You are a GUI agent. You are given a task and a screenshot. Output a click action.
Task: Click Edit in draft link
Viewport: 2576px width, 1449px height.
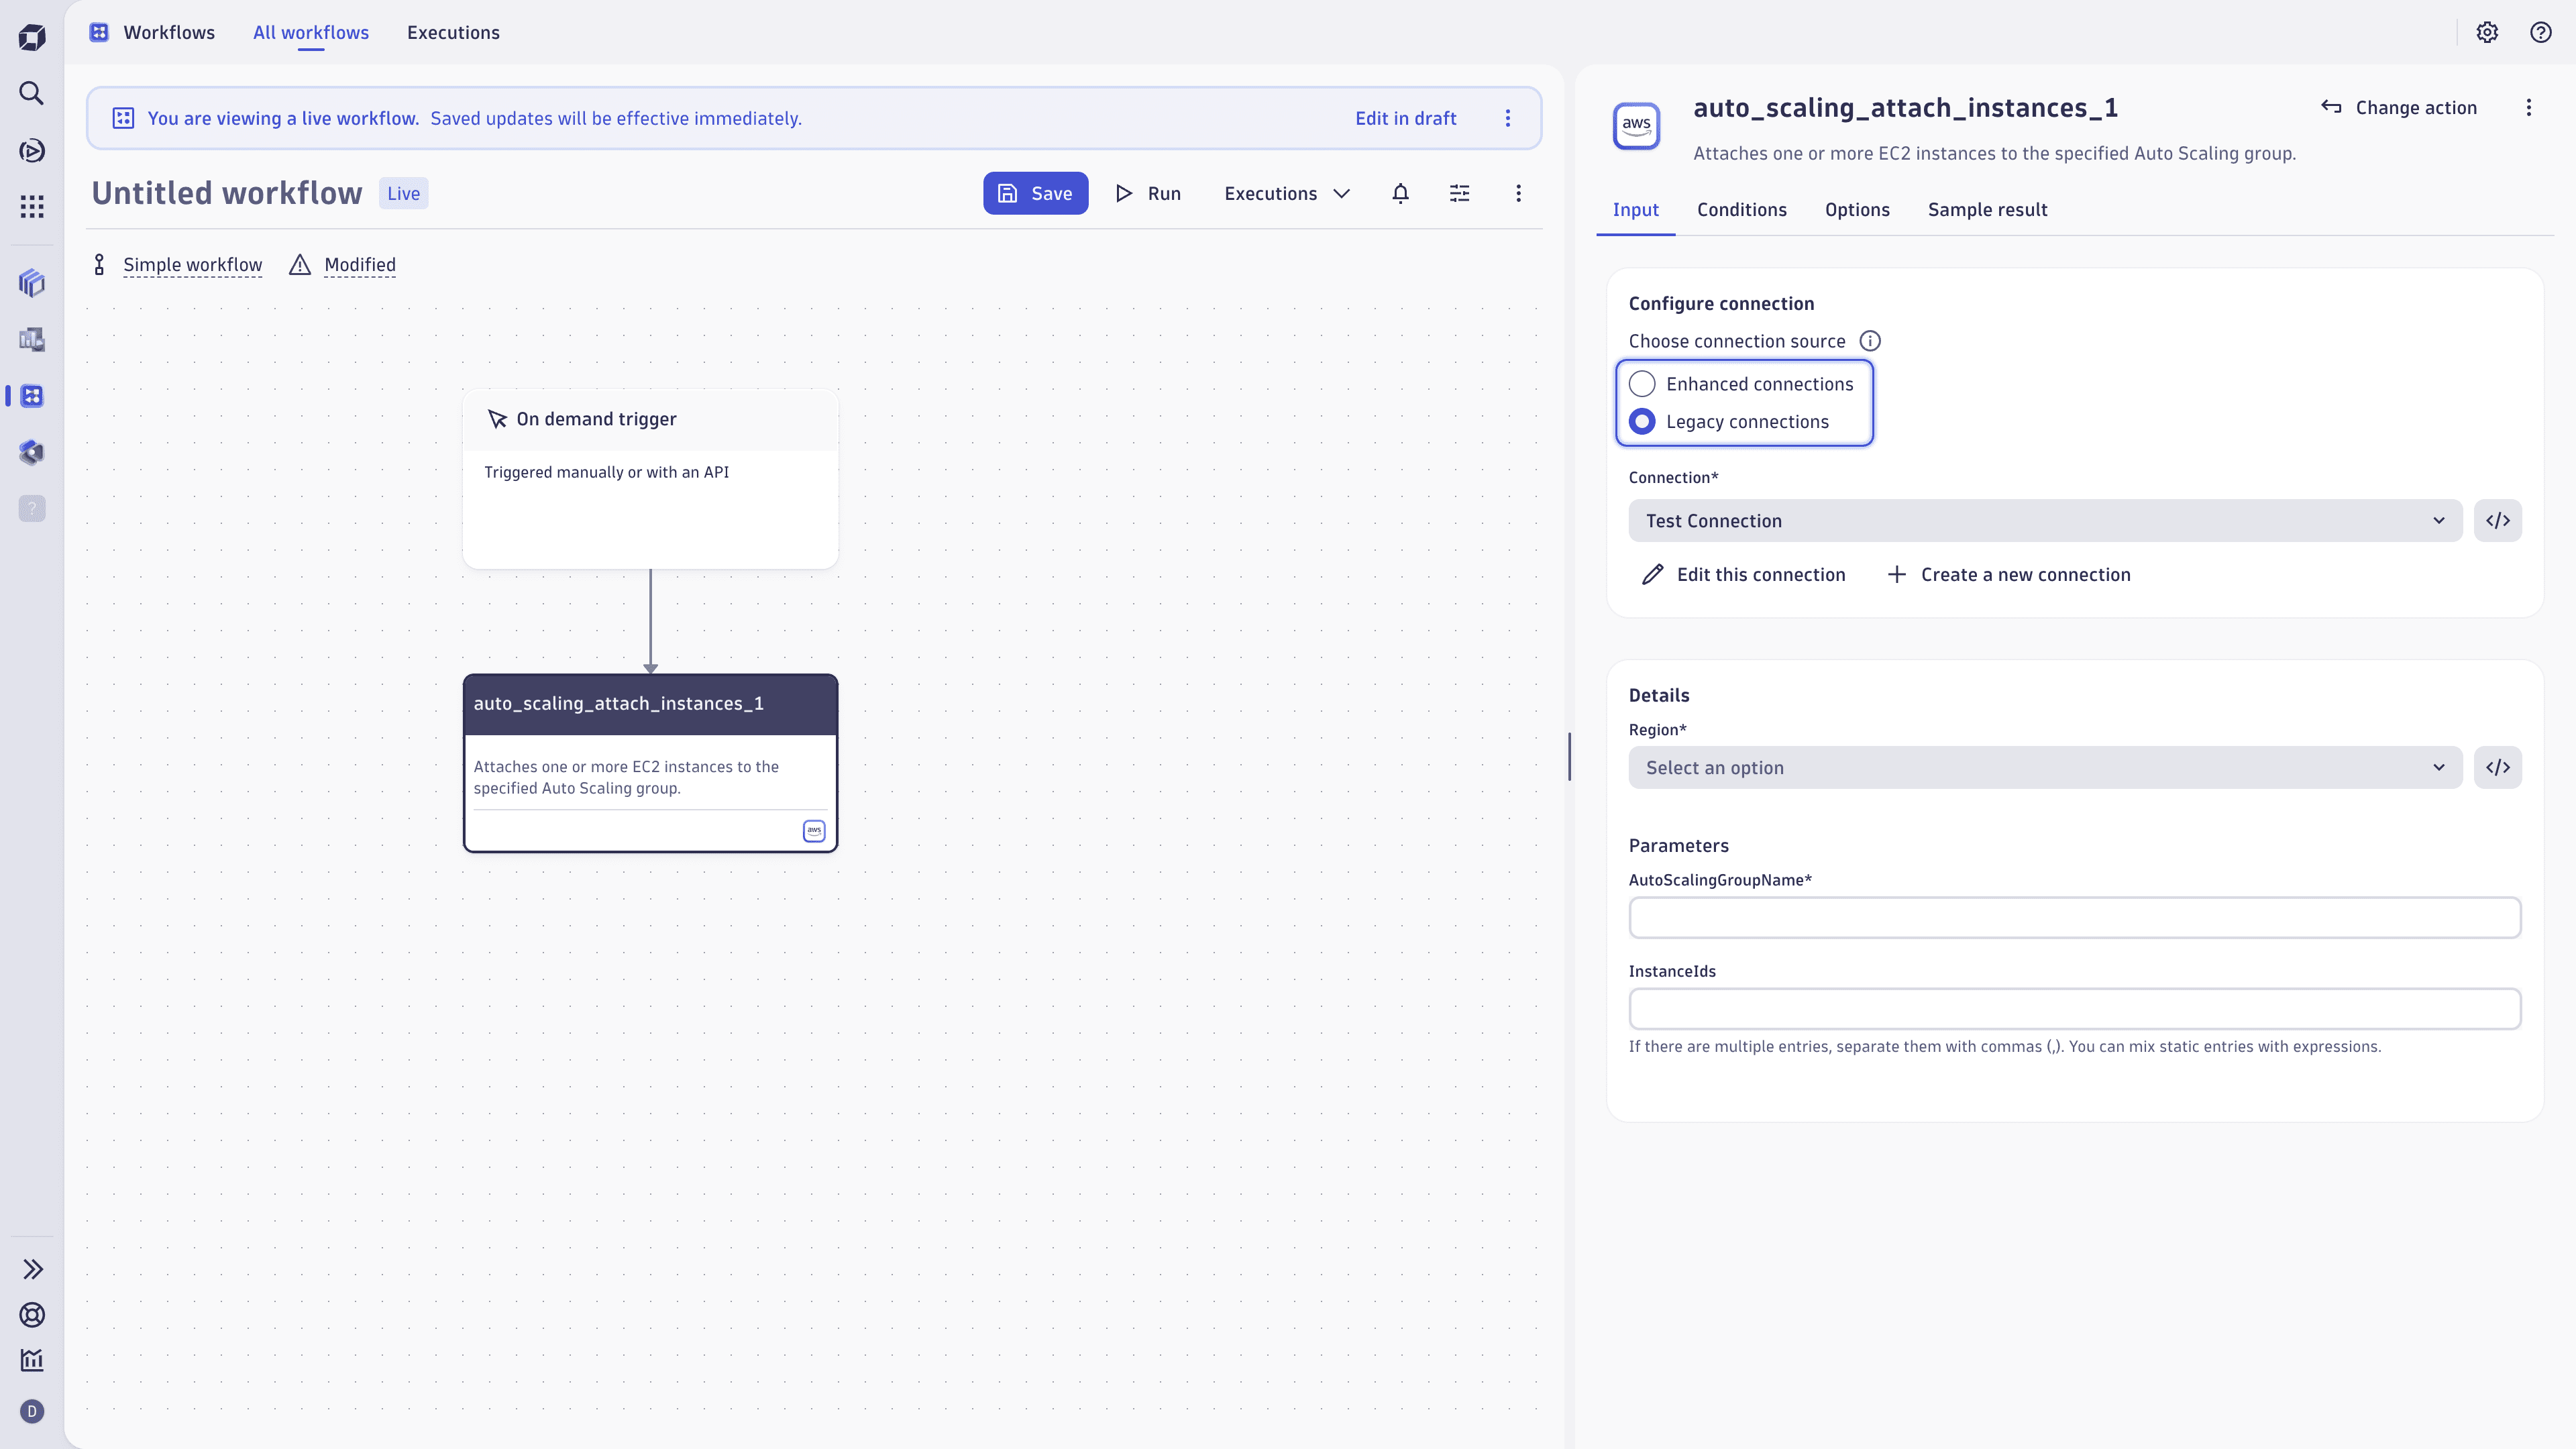1405,118
